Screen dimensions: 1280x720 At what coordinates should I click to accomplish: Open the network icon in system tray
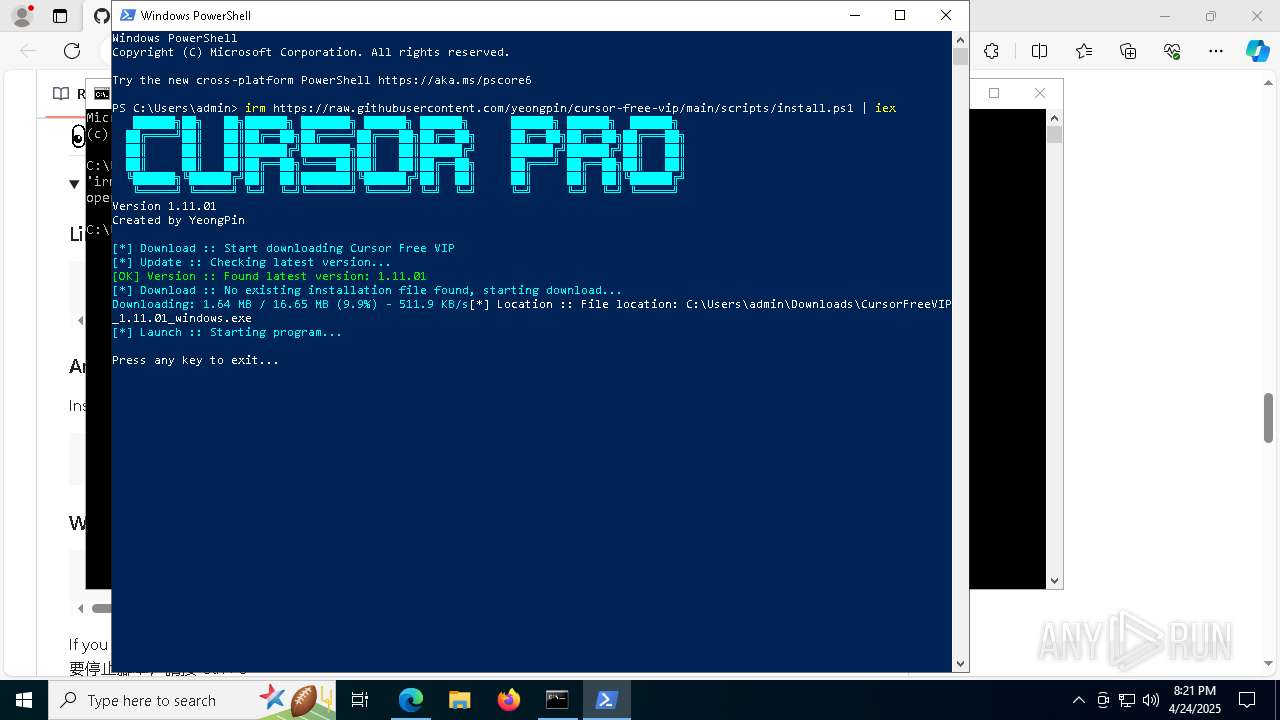(x=1127, y=700)
